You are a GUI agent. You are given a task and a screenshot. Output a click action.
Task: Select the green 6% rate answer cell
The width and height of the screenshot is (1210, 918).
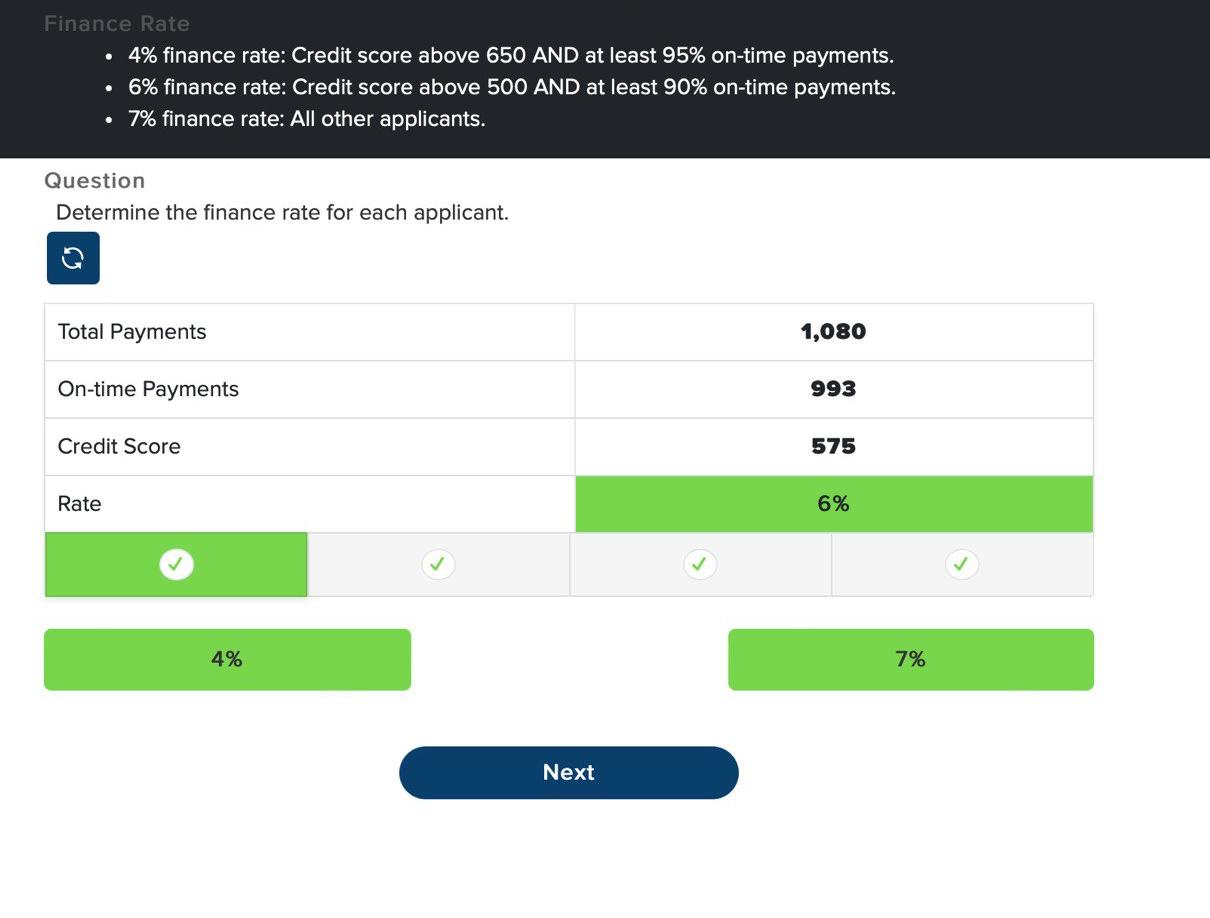[834, 503]
